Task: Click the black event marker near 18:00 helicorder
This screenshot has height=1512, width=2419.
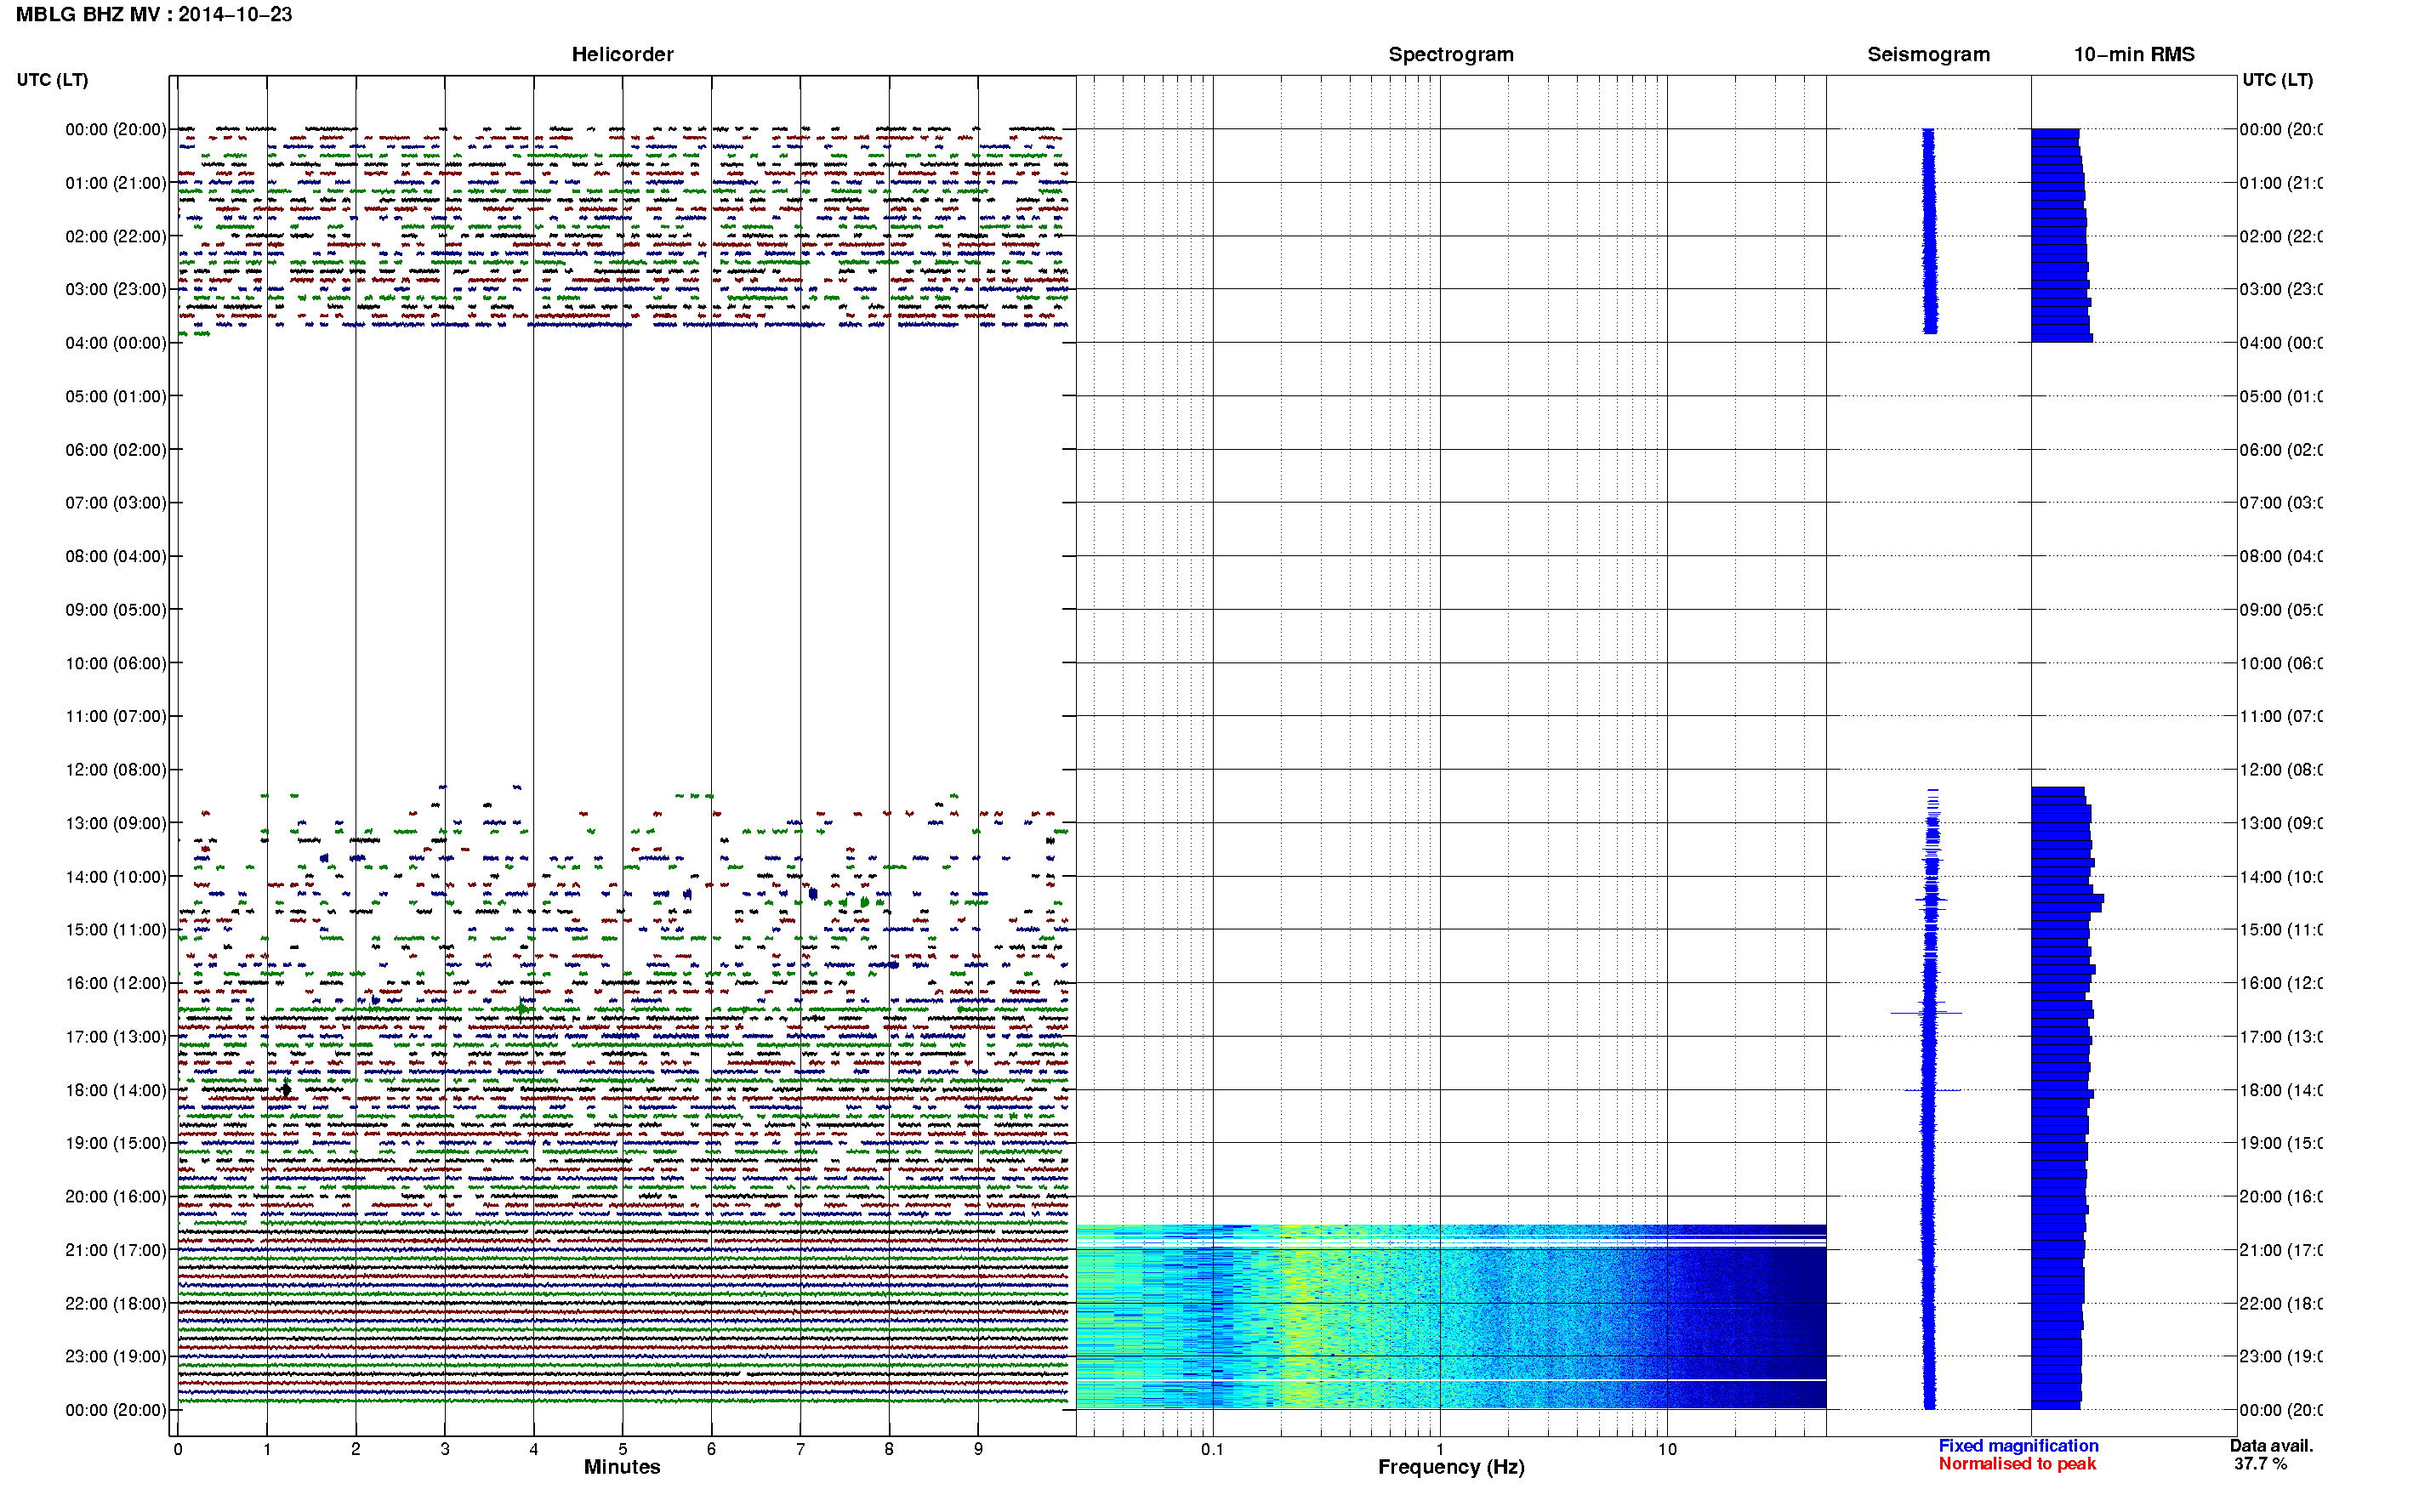Action: coord(286,1089)
